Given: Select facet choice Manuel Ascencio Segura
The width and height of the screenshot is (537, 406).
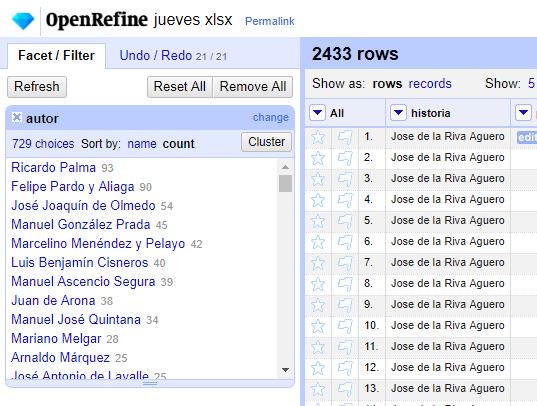Looking at the screenshot, I should pyautogui.click(x=83, y=282).
